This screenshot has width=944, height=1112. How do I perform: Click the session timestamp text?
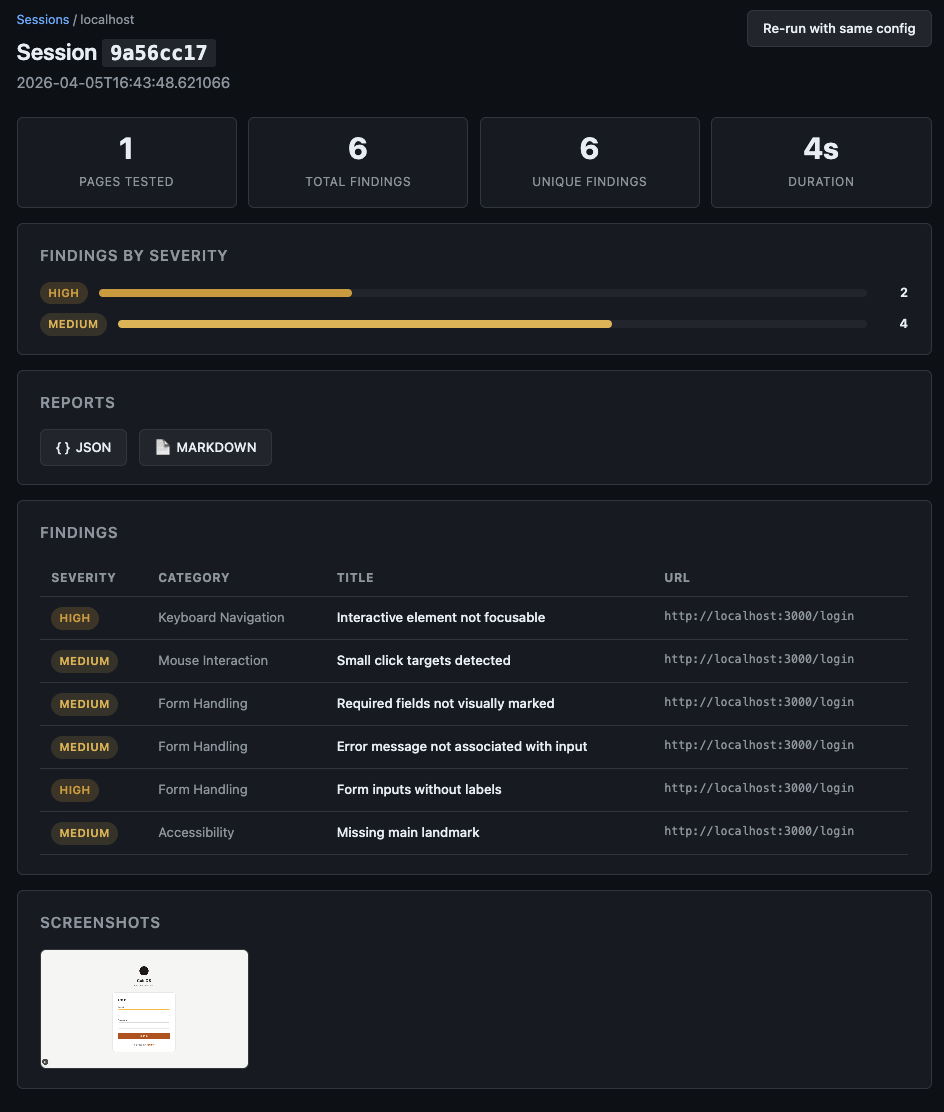pyautogui.click(x=123, y=83)
